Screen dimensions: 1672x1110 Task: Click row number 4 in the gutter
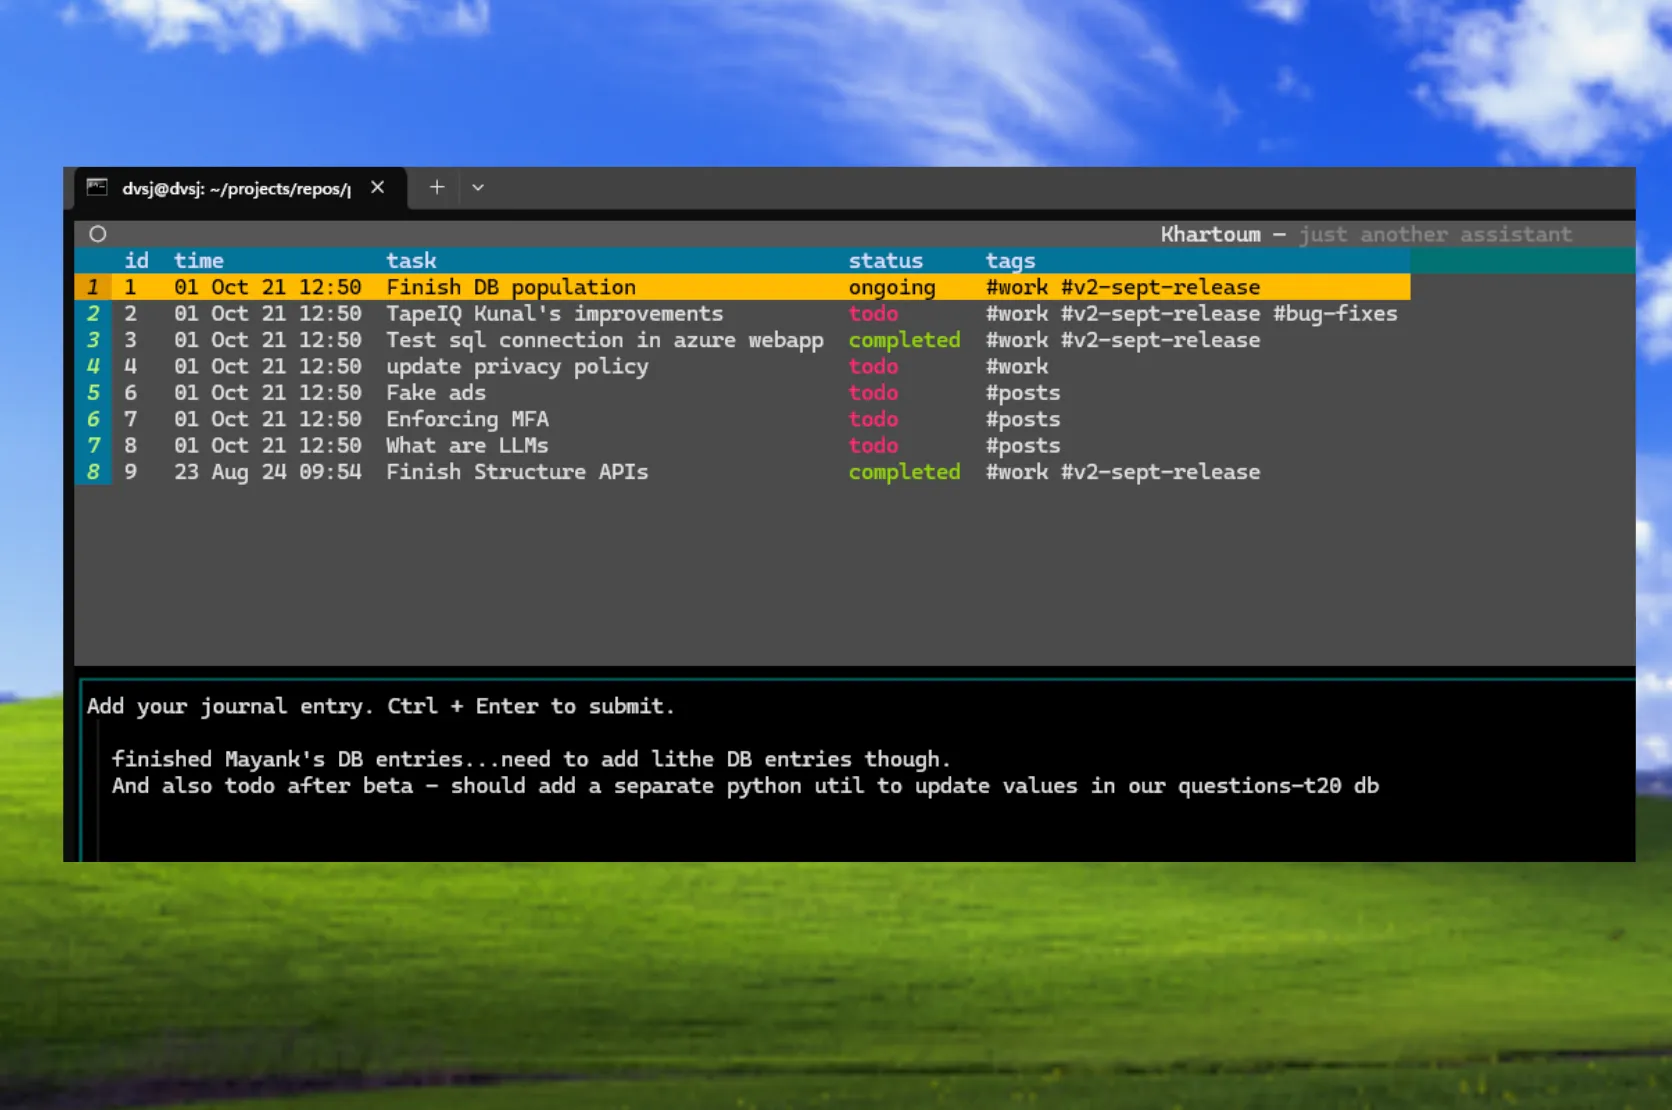click(x=93, y=366)
